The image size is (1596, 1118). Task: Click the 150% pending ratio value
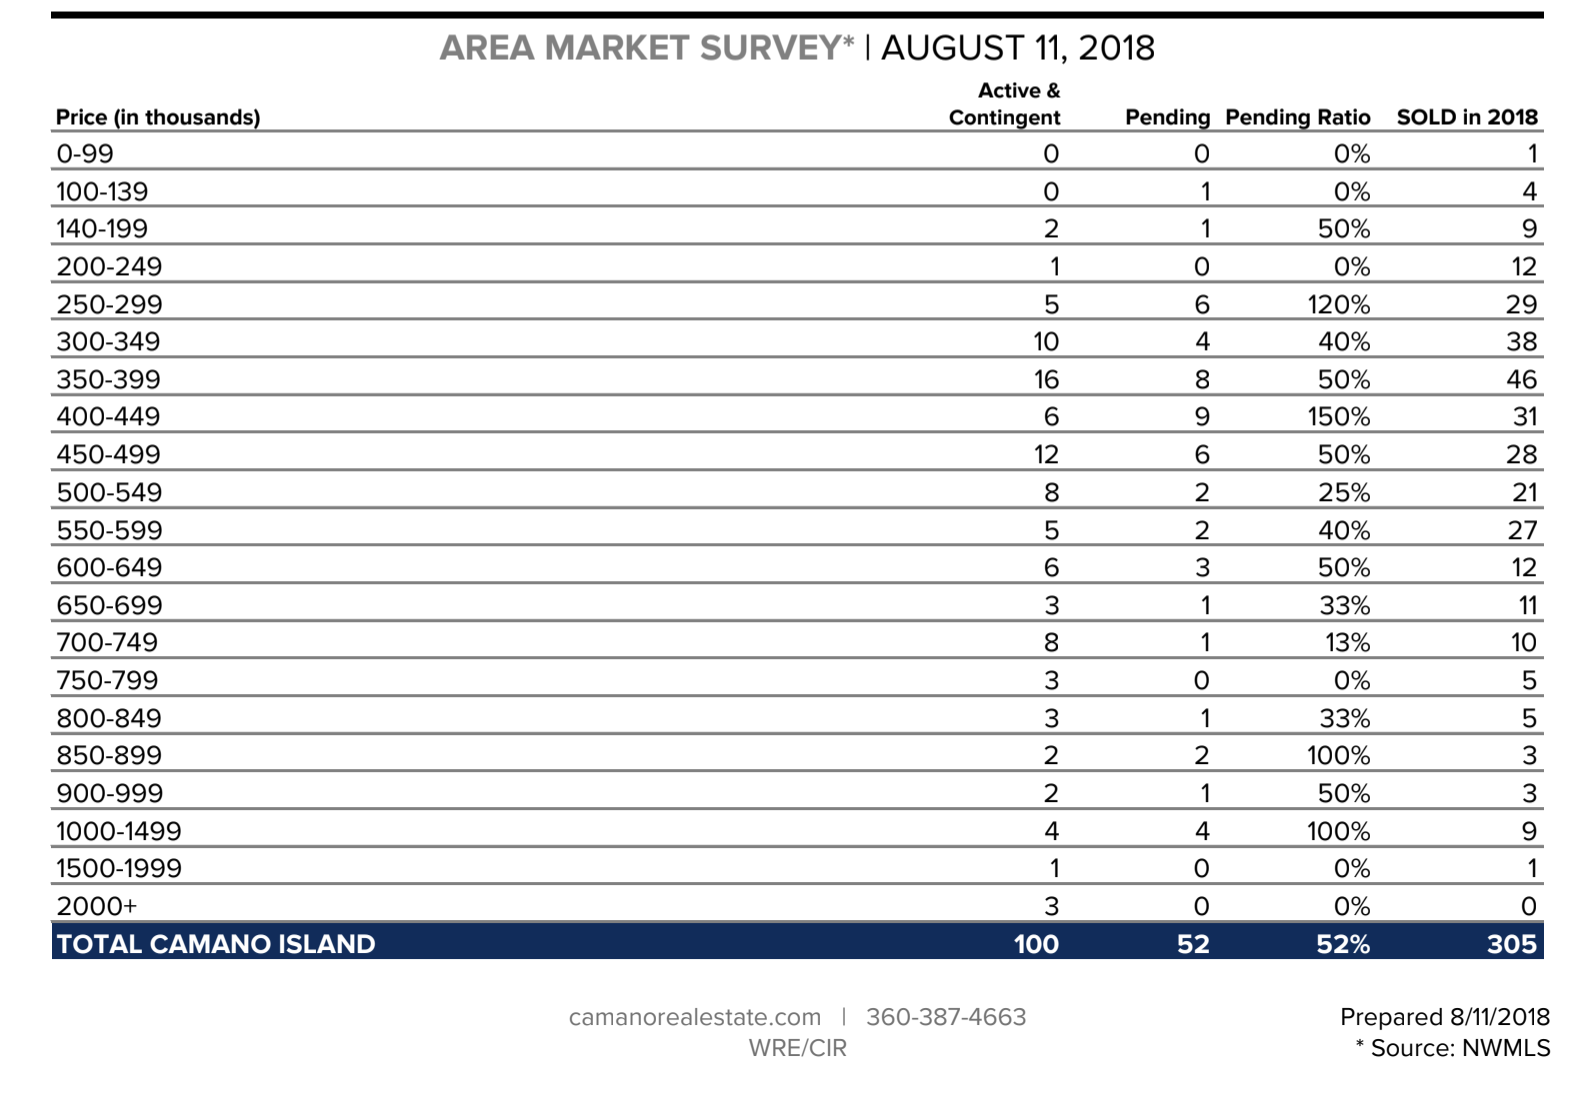pyautogui.click(x=1338, y=417)
